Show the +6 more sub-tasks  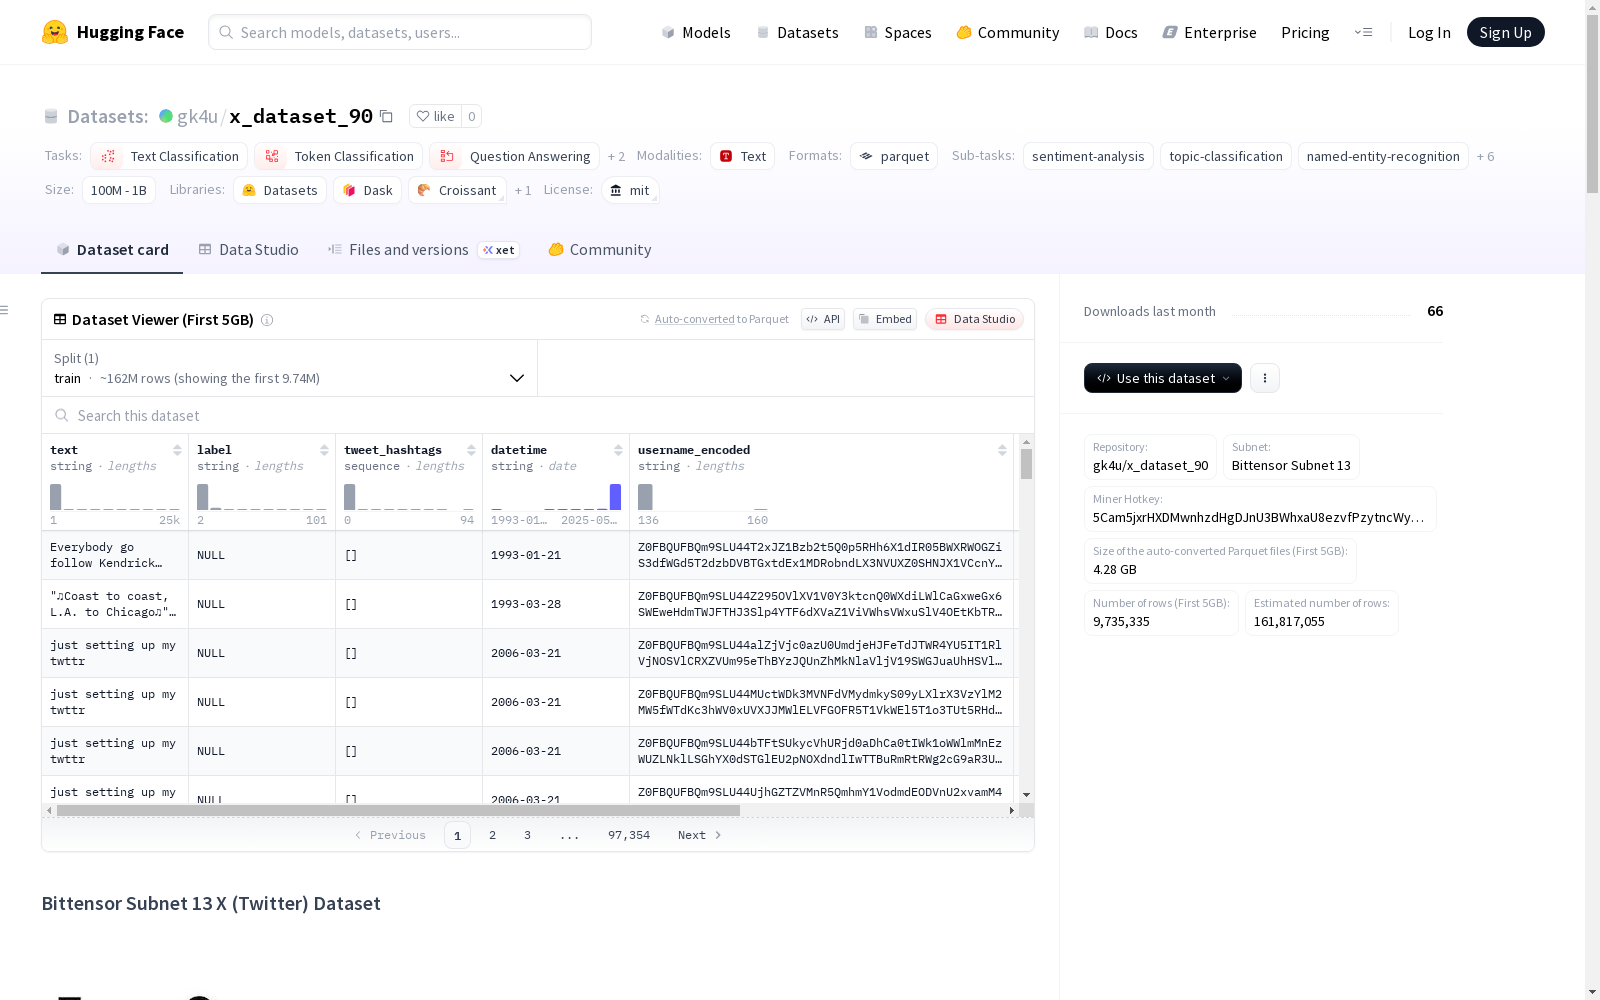1485,157
